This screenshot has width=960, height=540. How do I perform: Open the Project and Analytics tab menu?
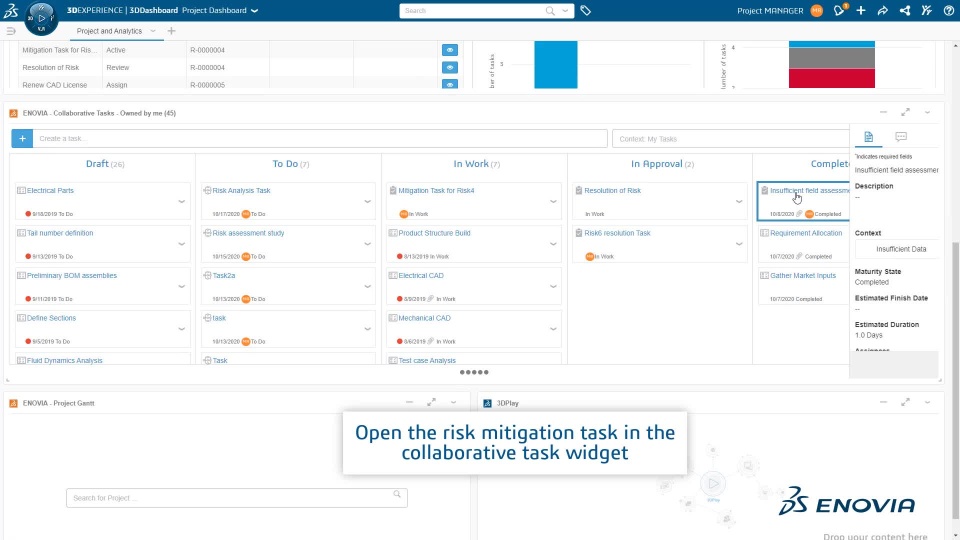coord(152,31)
